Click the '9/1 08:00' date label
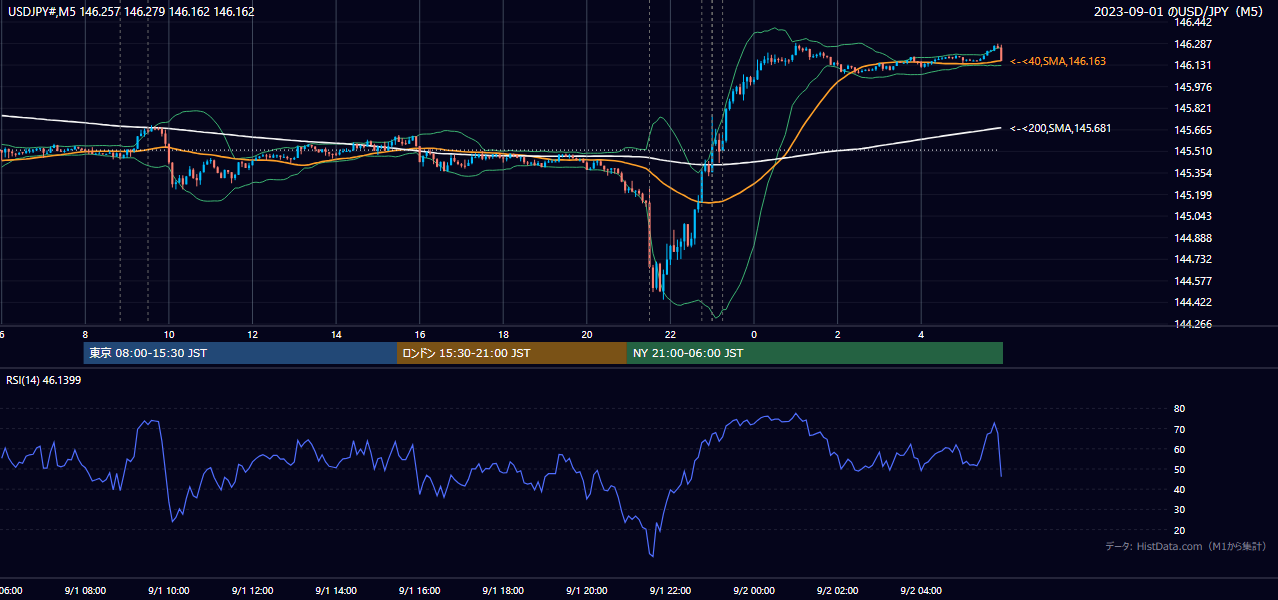Image resolution: width=1278 pixels, height=600 pixels. click(x=84, y=591)
